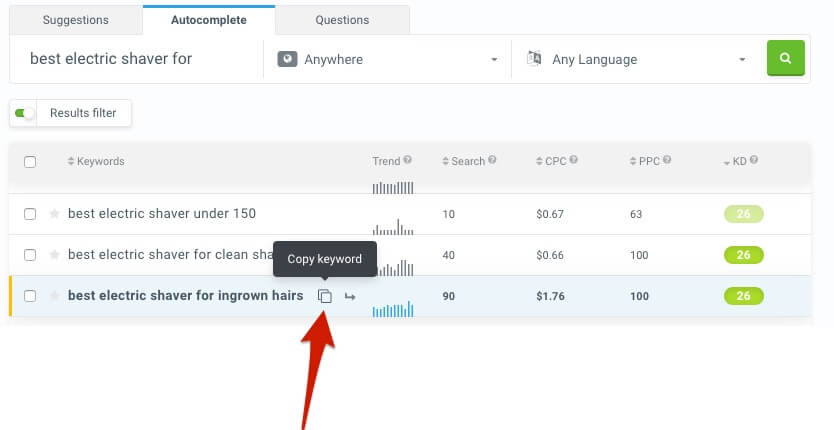Click PPC value 63

click(x=636, y=214)
